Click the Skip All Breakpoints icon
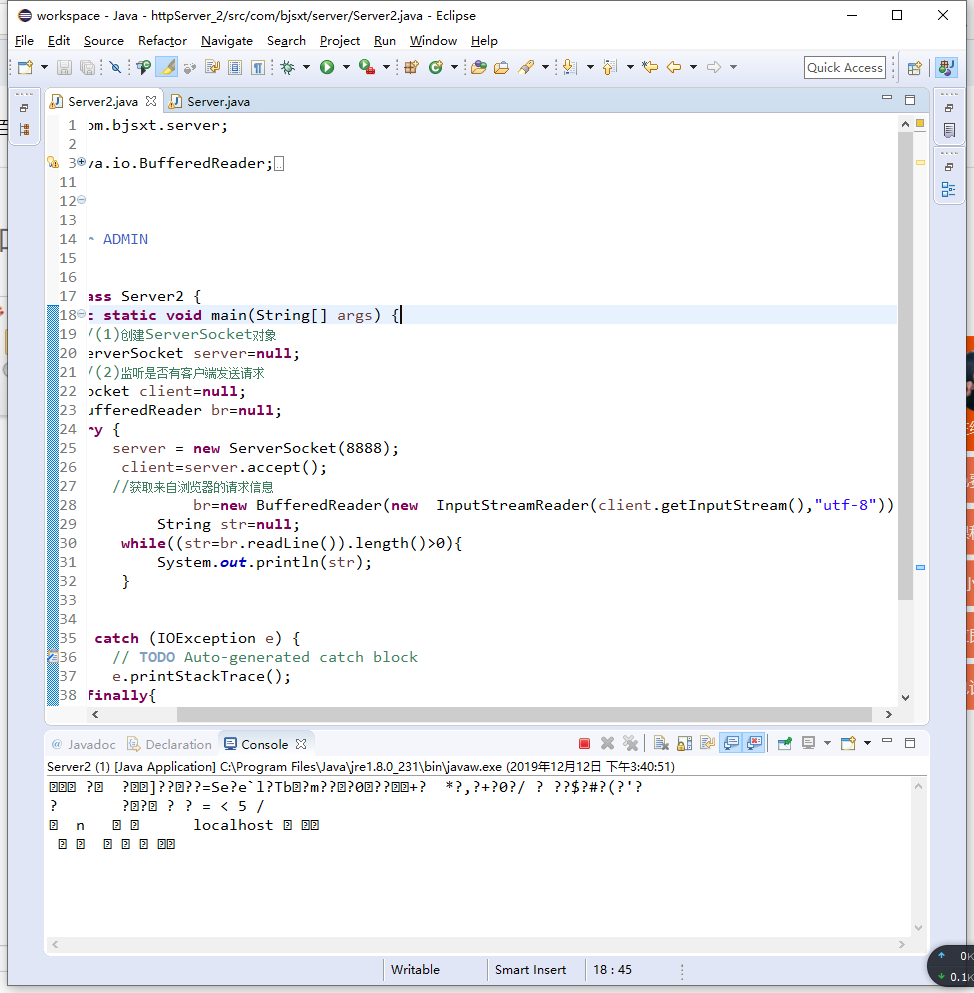Viewport: 974px width, 993px height. [x=115, y=67]
